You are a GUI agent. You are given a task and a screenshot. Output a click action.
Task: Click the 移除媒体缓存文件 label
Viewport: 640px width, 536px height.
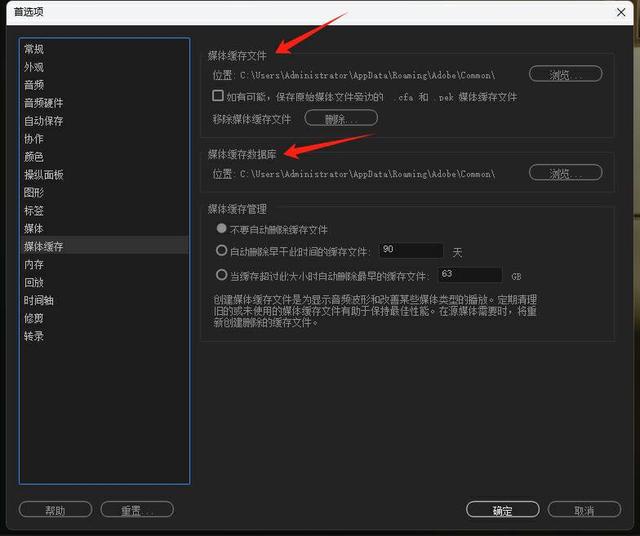[251, 119]
